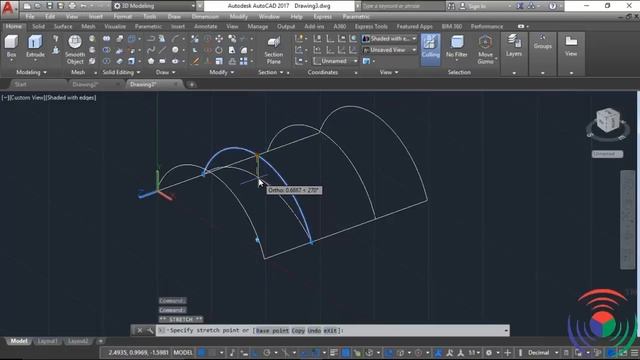Image resolution: width=640 pixels, height=360 pixels.
Task: Click the Line tool in Draw panel
Action: pyautogui.click(x=162, y=50)
